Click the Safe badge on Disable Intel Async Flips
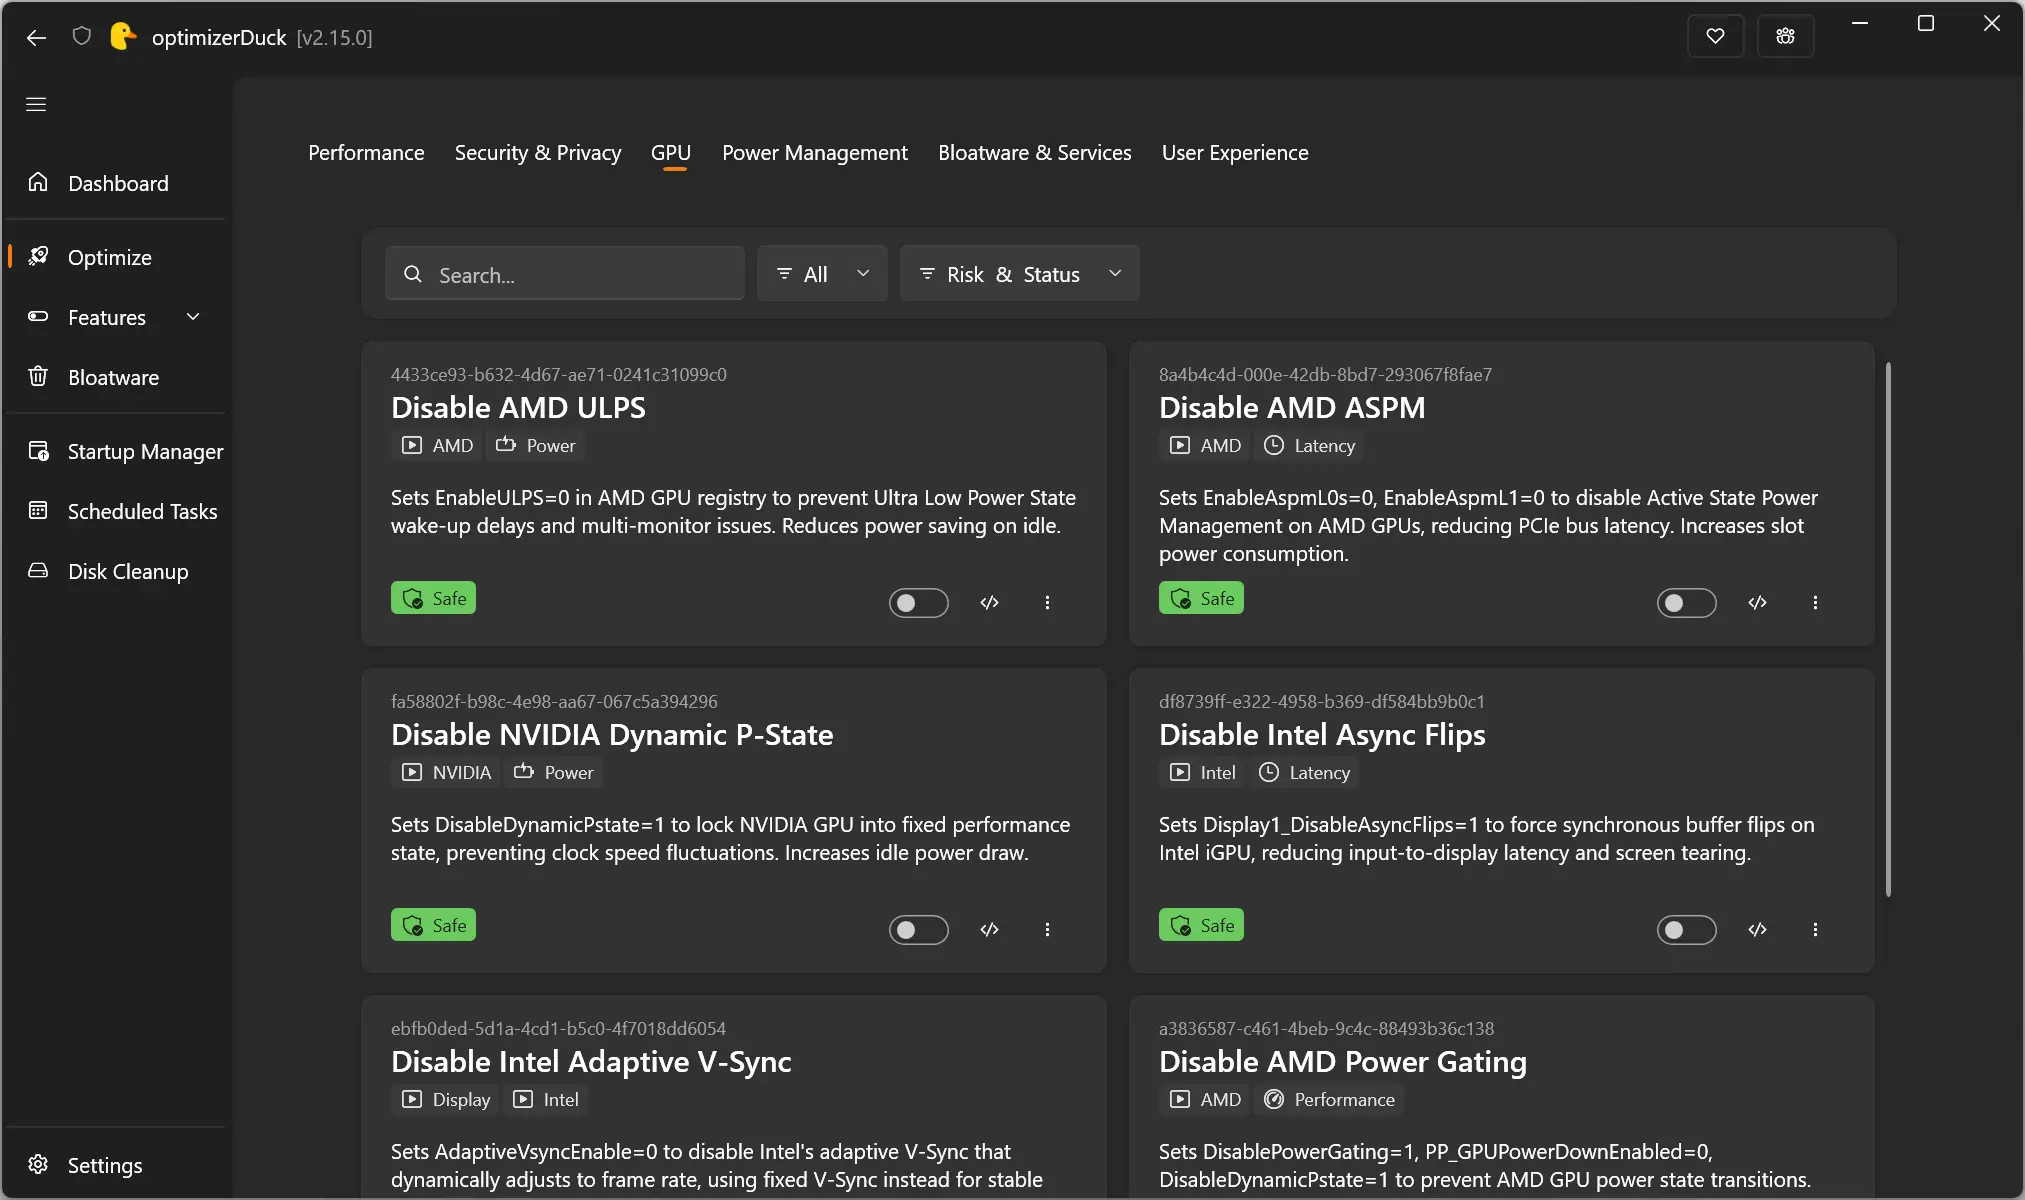This screenshot has height=1200, width=2025. [x=1201, y=925]
